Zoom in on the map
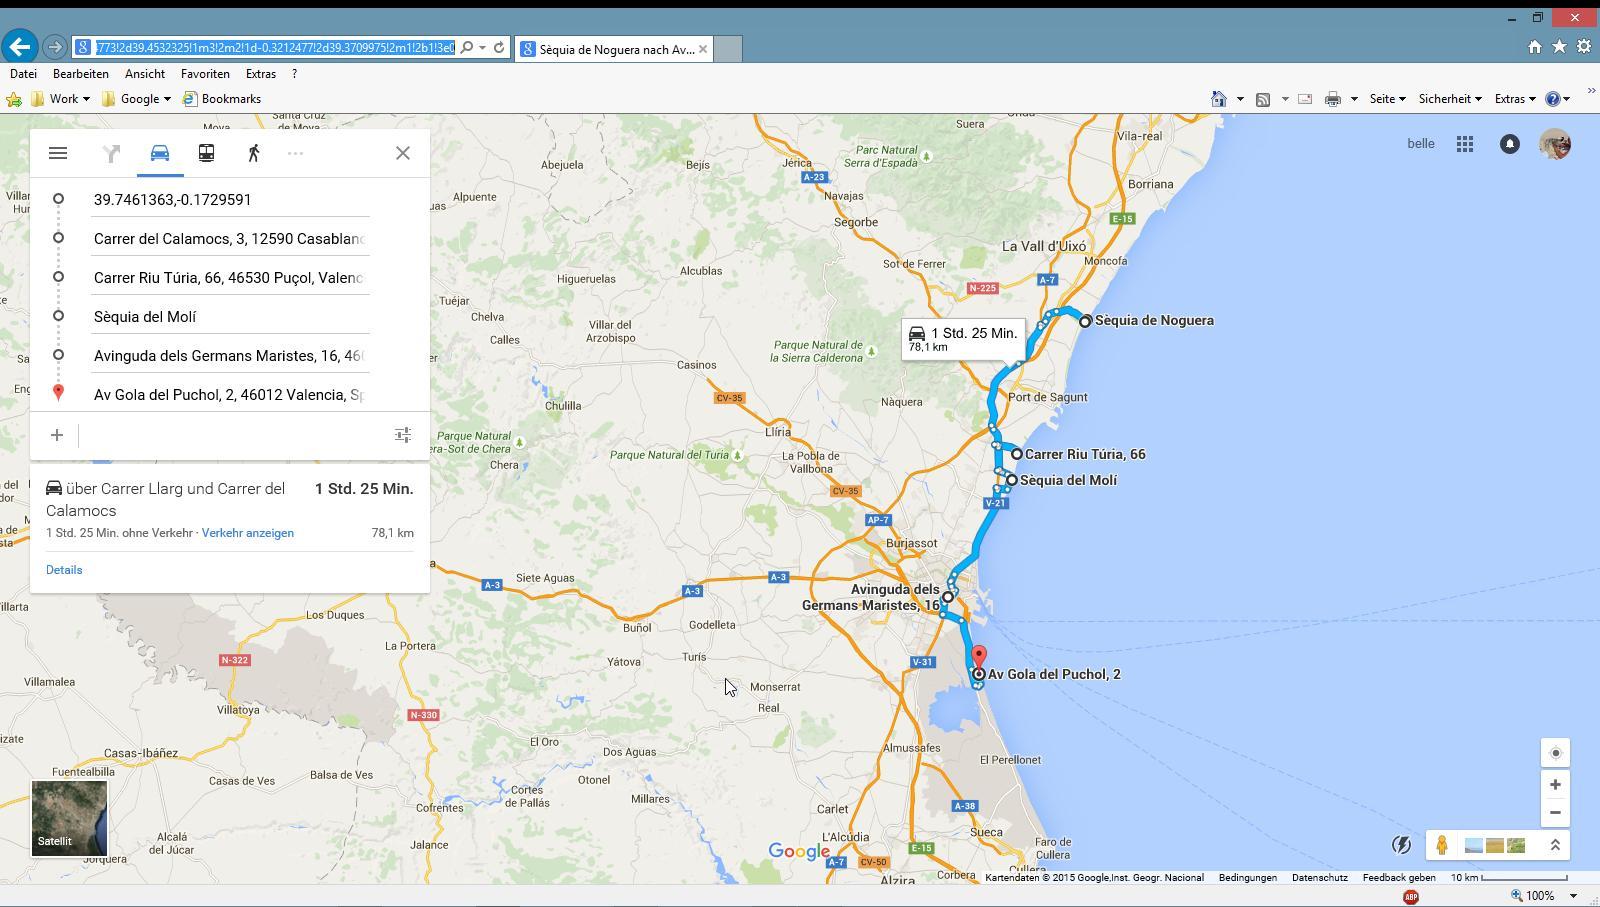Screen dimensions: 1600x907 pos(1555,785)
